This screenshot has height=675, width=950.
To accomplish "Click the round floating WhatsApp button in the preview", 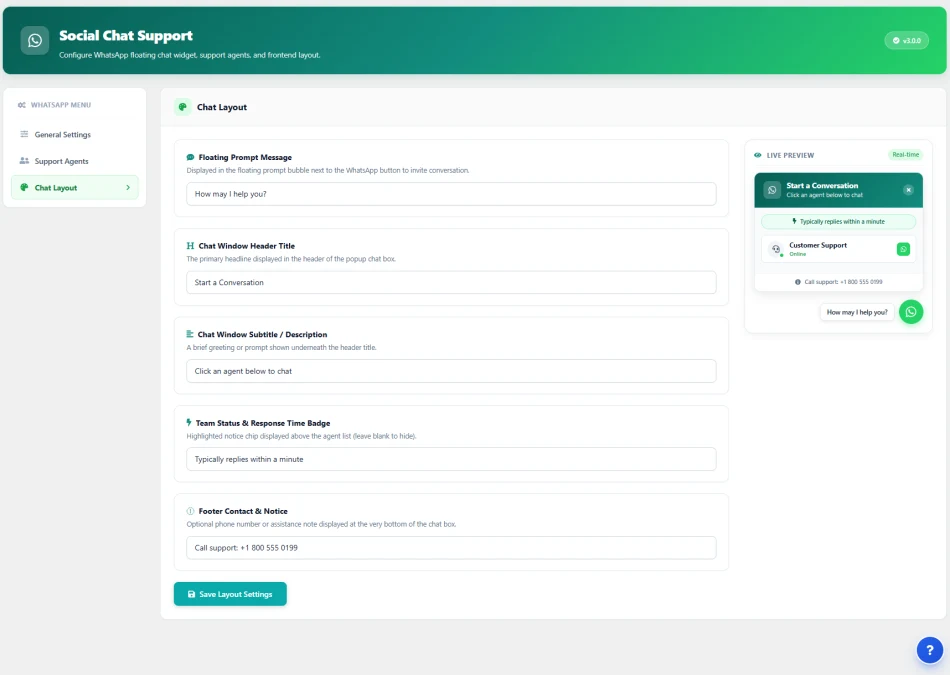I will click(x=911, y=312).
